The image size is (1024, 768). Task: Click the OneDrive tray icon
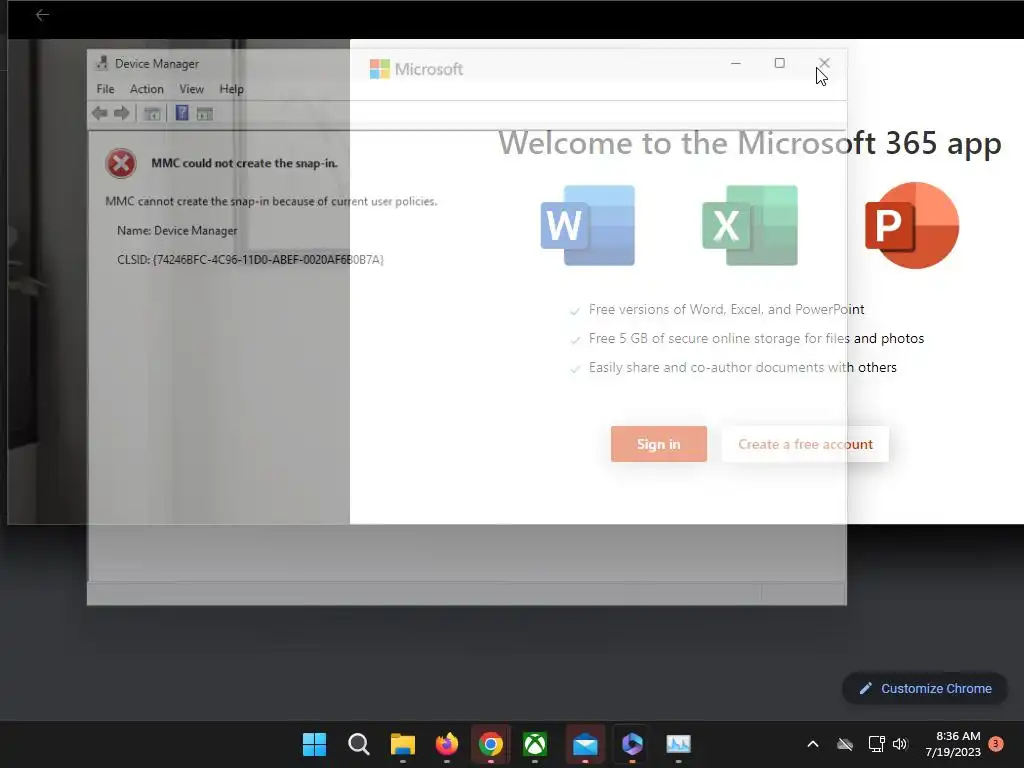click(x=845, y=744)
